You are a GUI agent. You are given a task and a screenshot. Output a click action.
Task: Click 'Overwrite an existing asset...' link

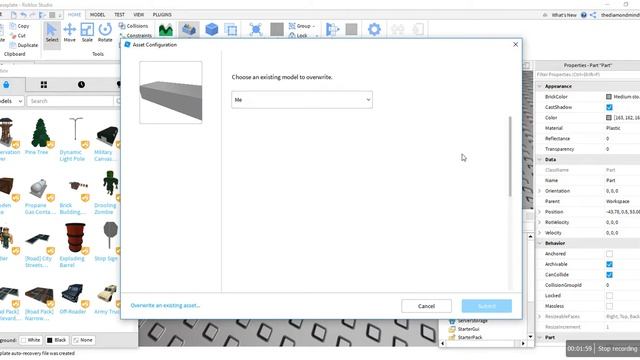coord(165,305)
